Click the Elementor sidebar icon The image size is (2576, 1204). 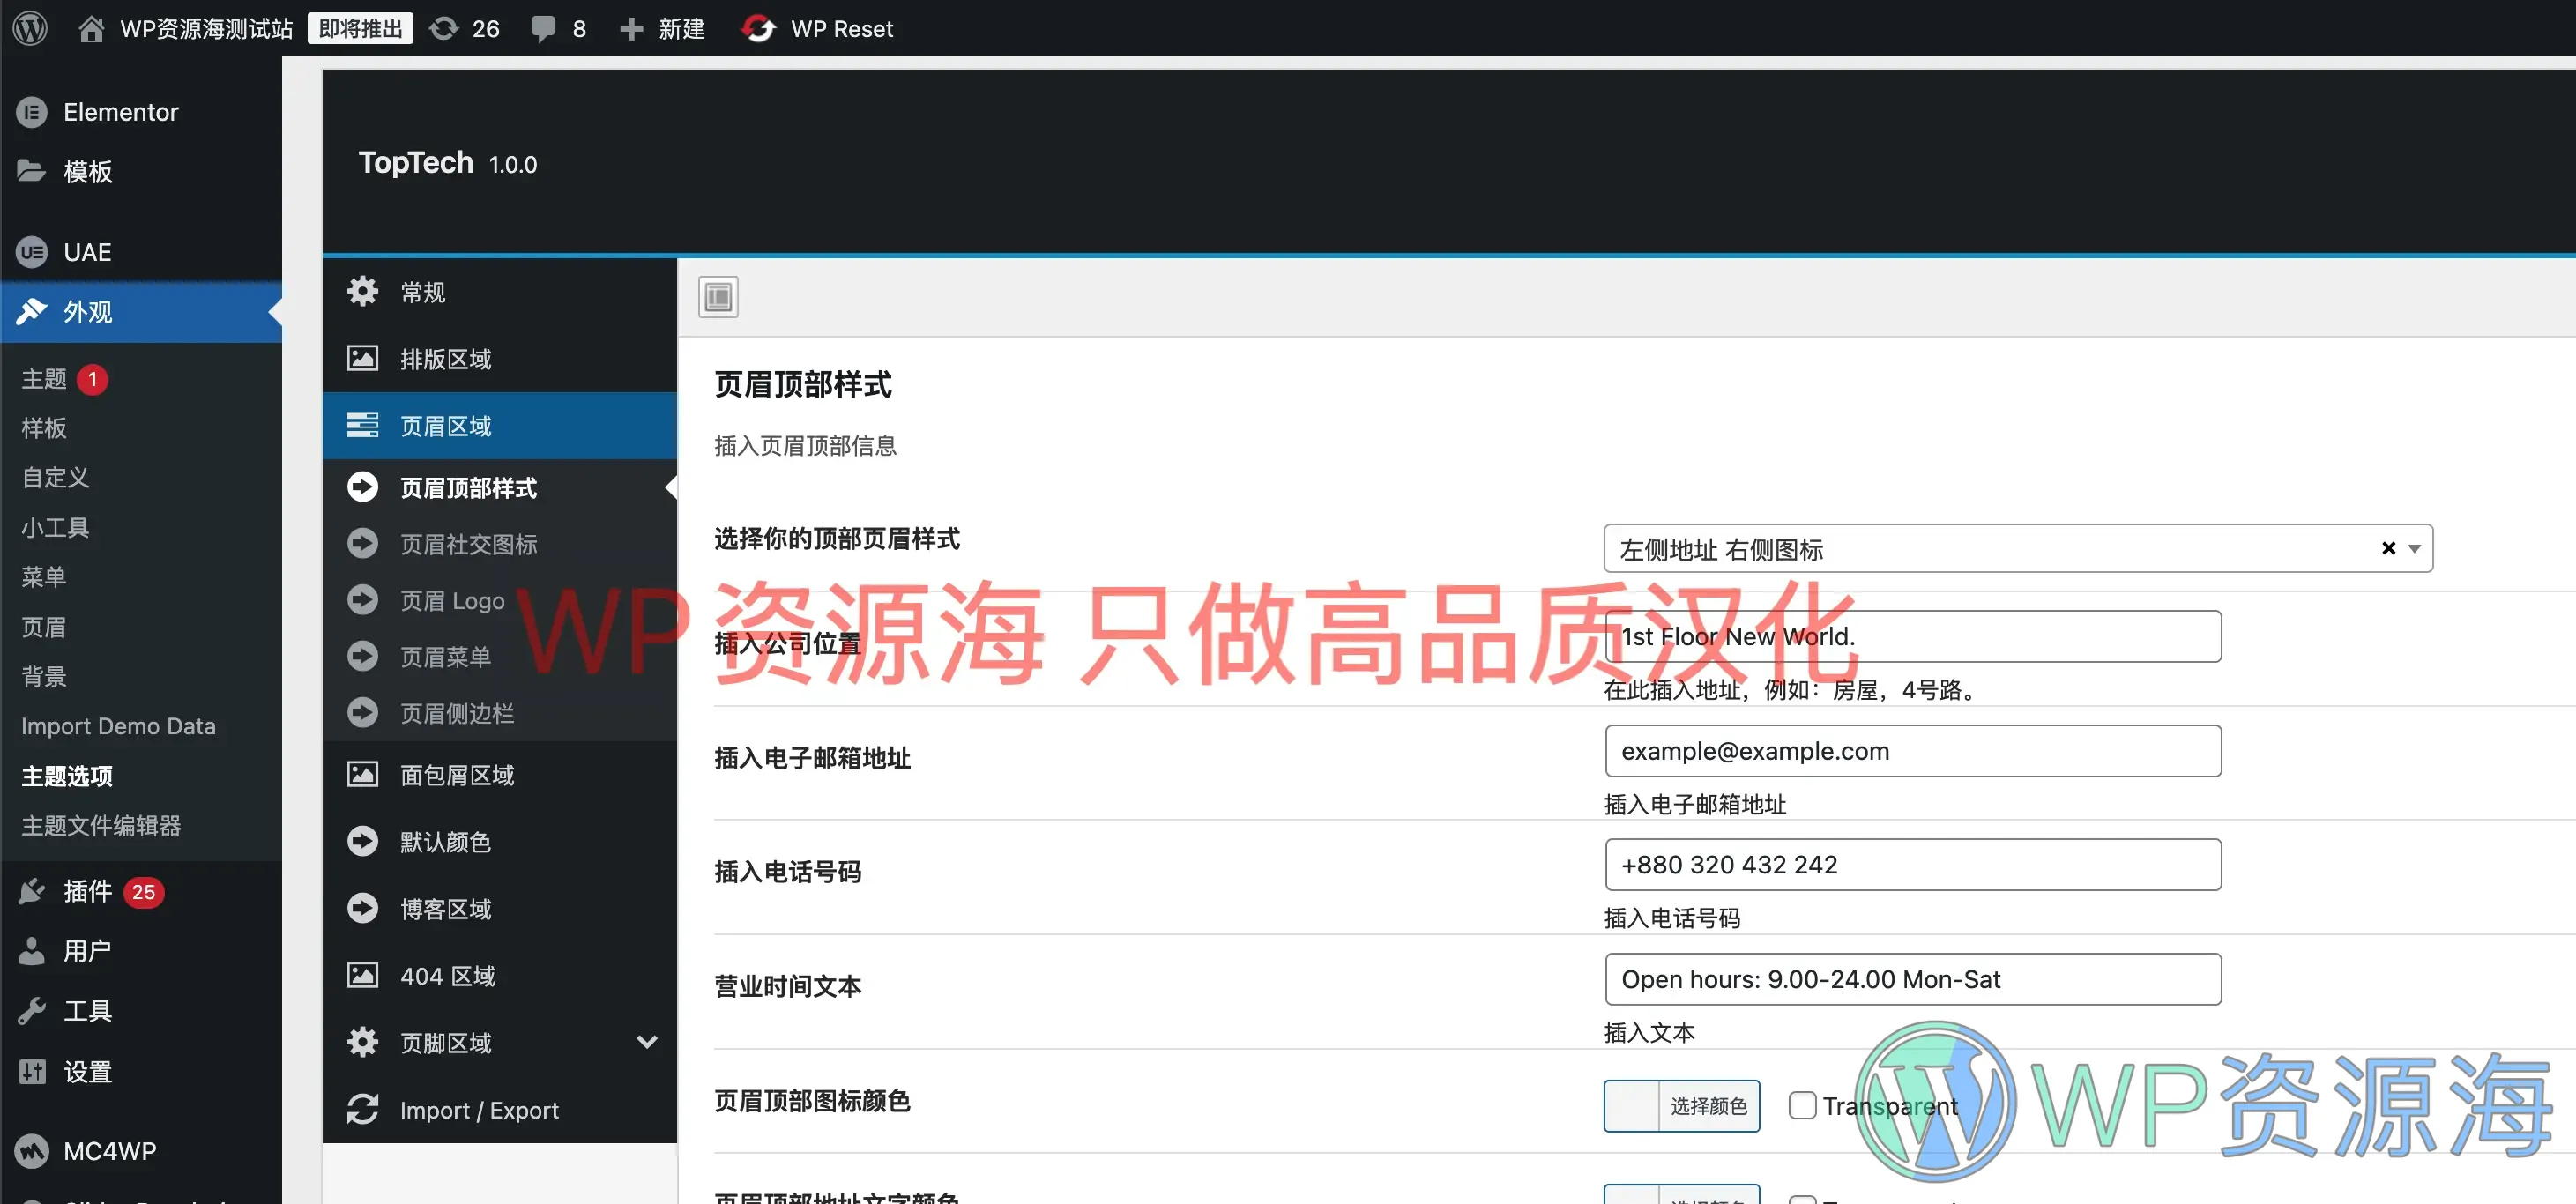[30, 111]
